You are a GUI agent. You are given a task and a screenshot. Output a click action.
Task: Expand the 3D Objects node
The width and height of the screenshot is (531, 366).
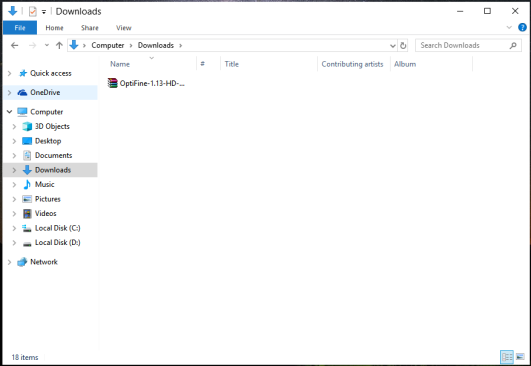[x=14, y=126]
